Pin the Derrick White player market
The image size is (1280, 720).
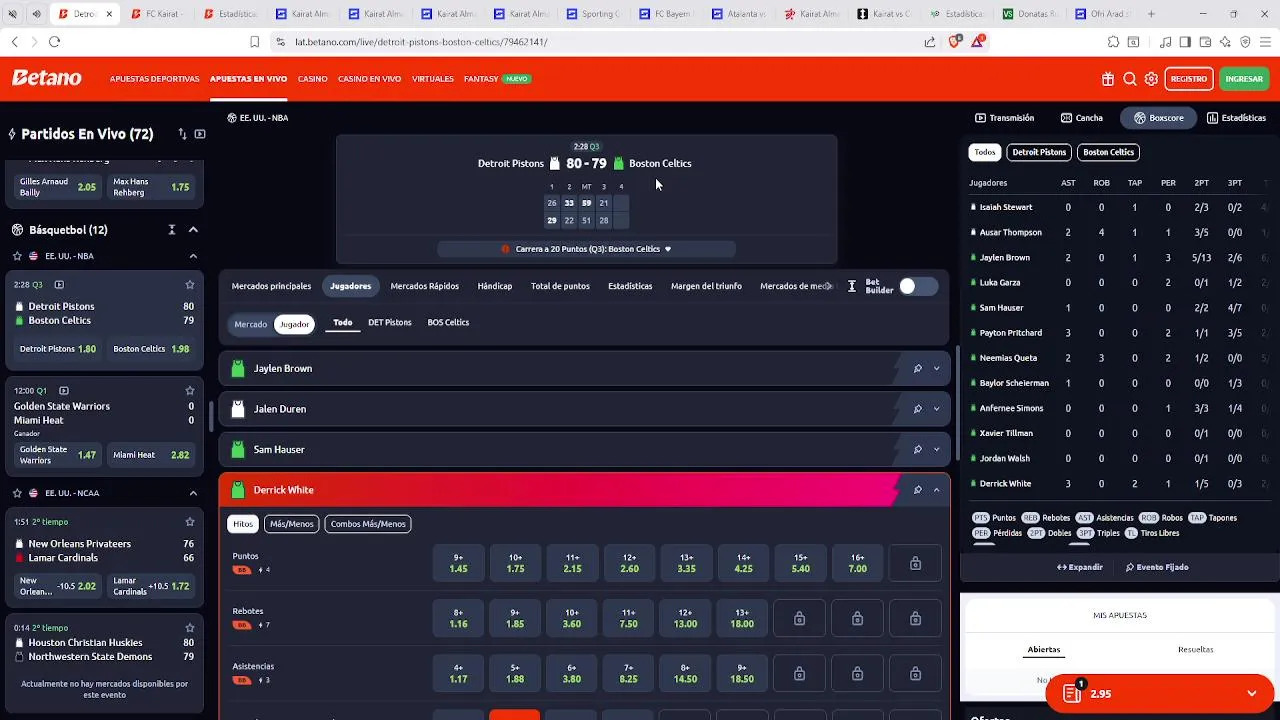917,490
